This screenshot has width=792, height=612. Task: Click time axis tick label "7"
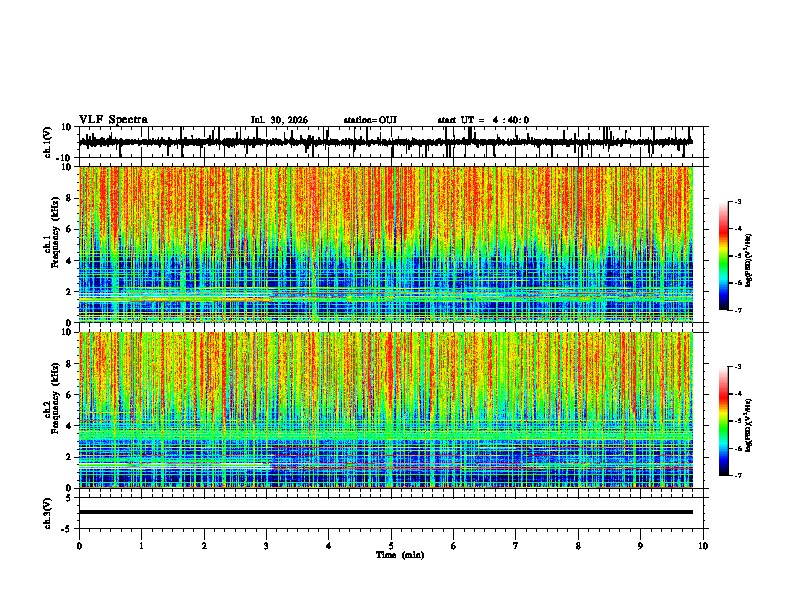(516, 546)
